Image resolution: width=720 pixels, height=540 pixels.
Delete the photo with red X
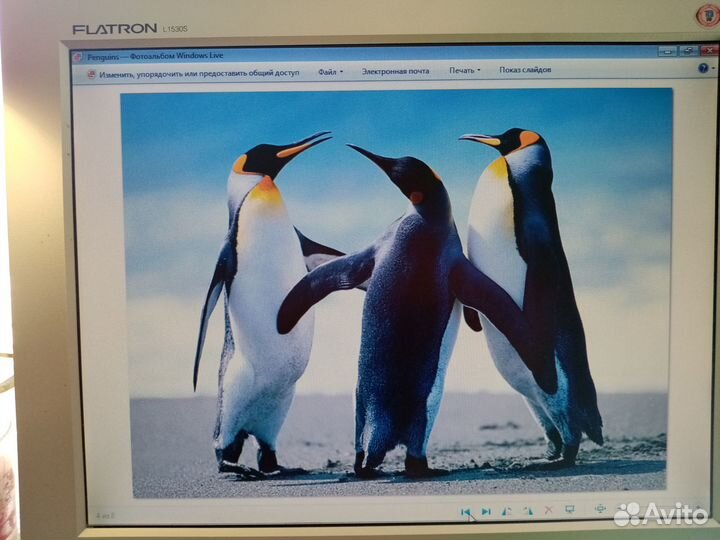point(548,510)
